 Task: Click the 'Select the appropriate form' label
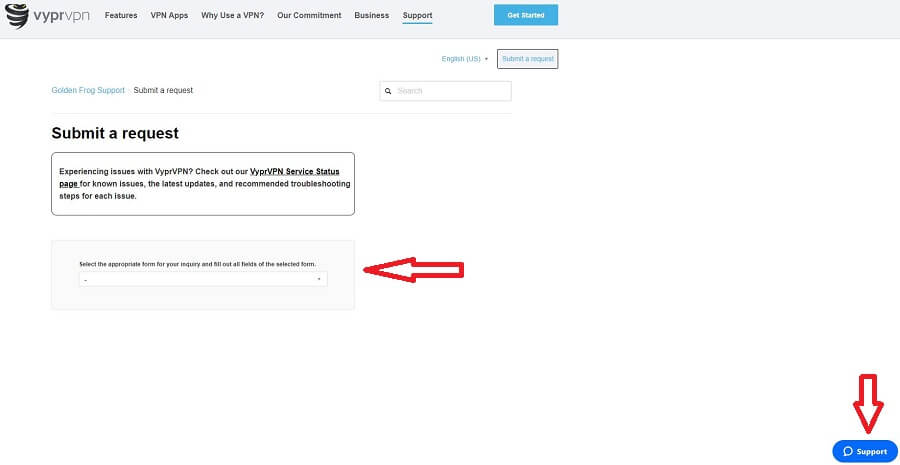click(197, 264)
